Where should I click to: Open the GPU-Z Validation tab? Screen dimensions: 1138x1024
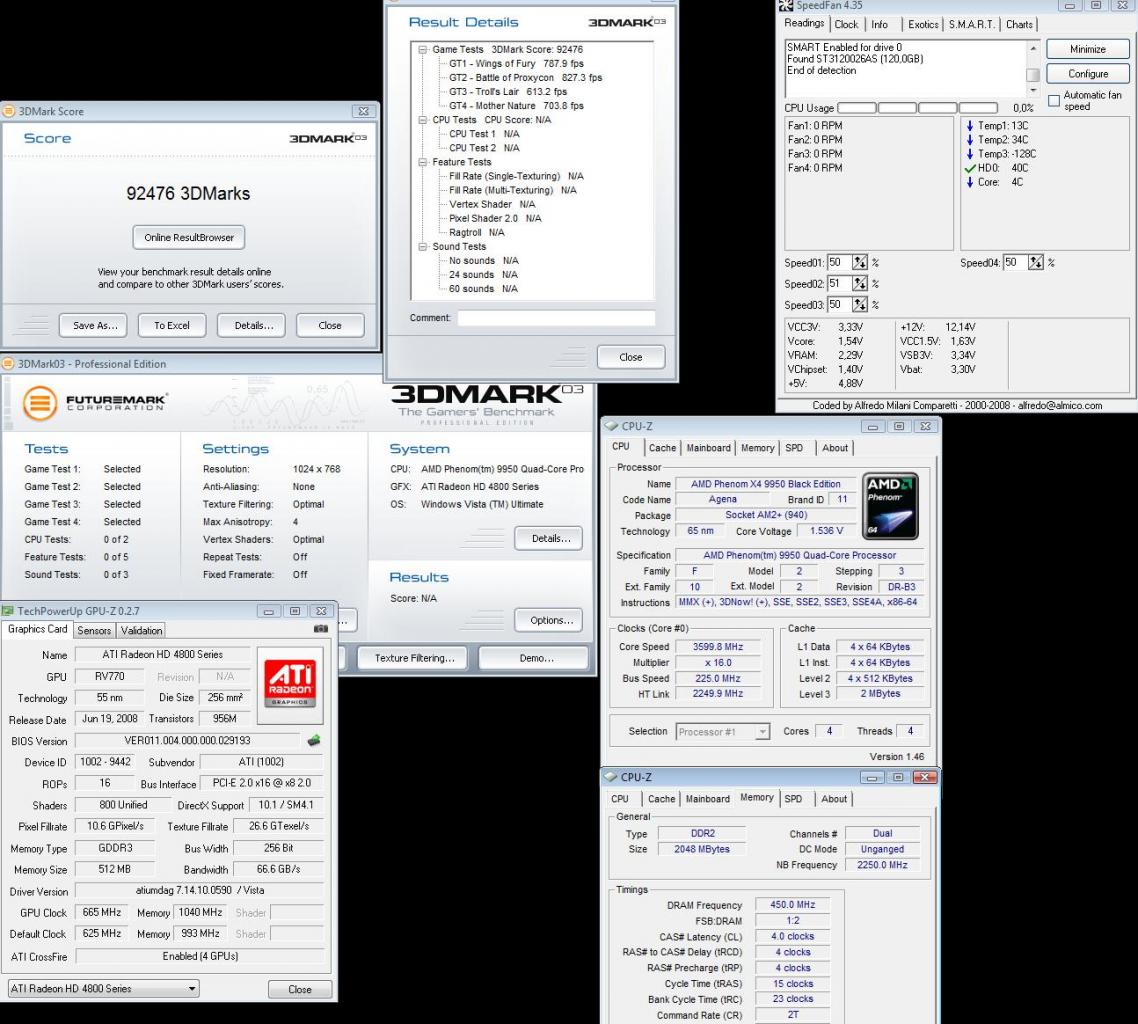click(x=142, y=631)
